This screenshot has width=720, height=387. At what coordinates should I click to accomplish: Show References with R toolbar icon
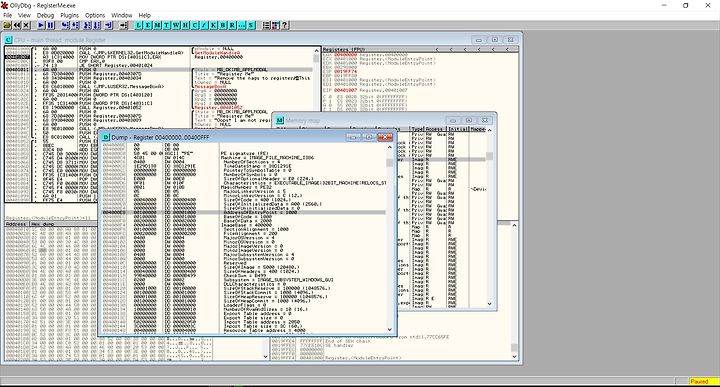[232, 25]
